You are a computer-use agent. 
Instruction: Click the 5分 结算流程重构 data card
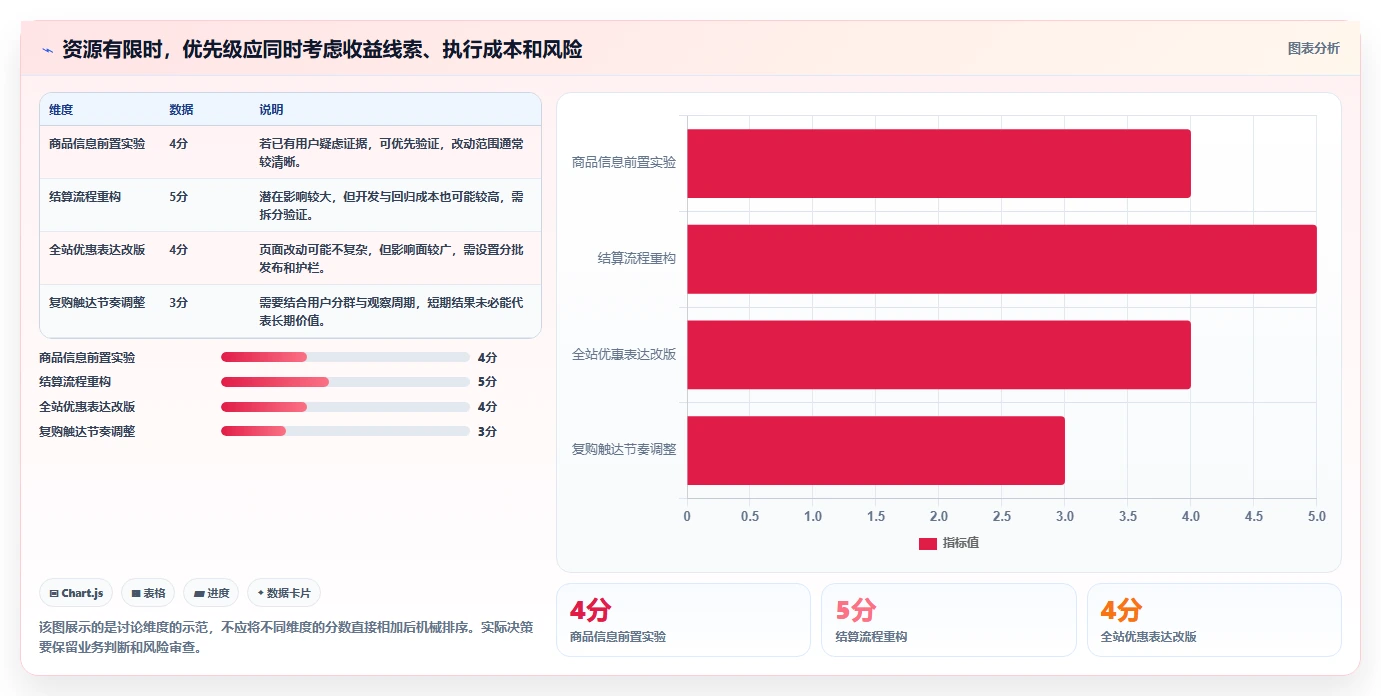(949, 620)
